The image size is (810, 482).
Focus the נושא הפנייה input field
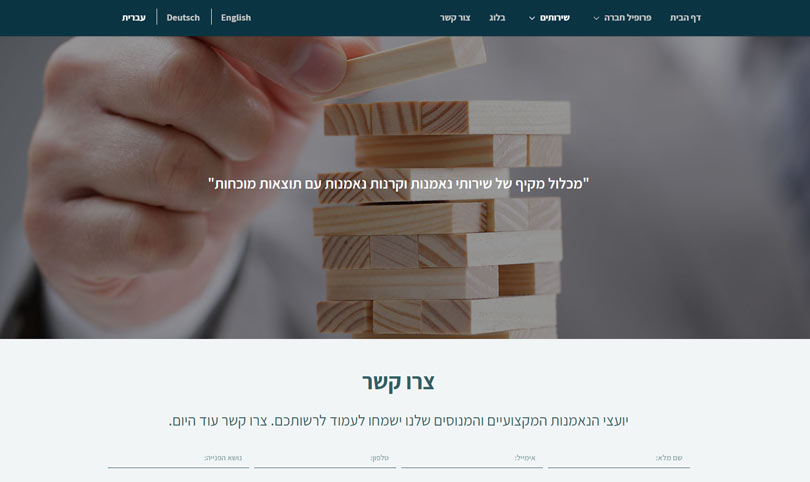(178, 458)
